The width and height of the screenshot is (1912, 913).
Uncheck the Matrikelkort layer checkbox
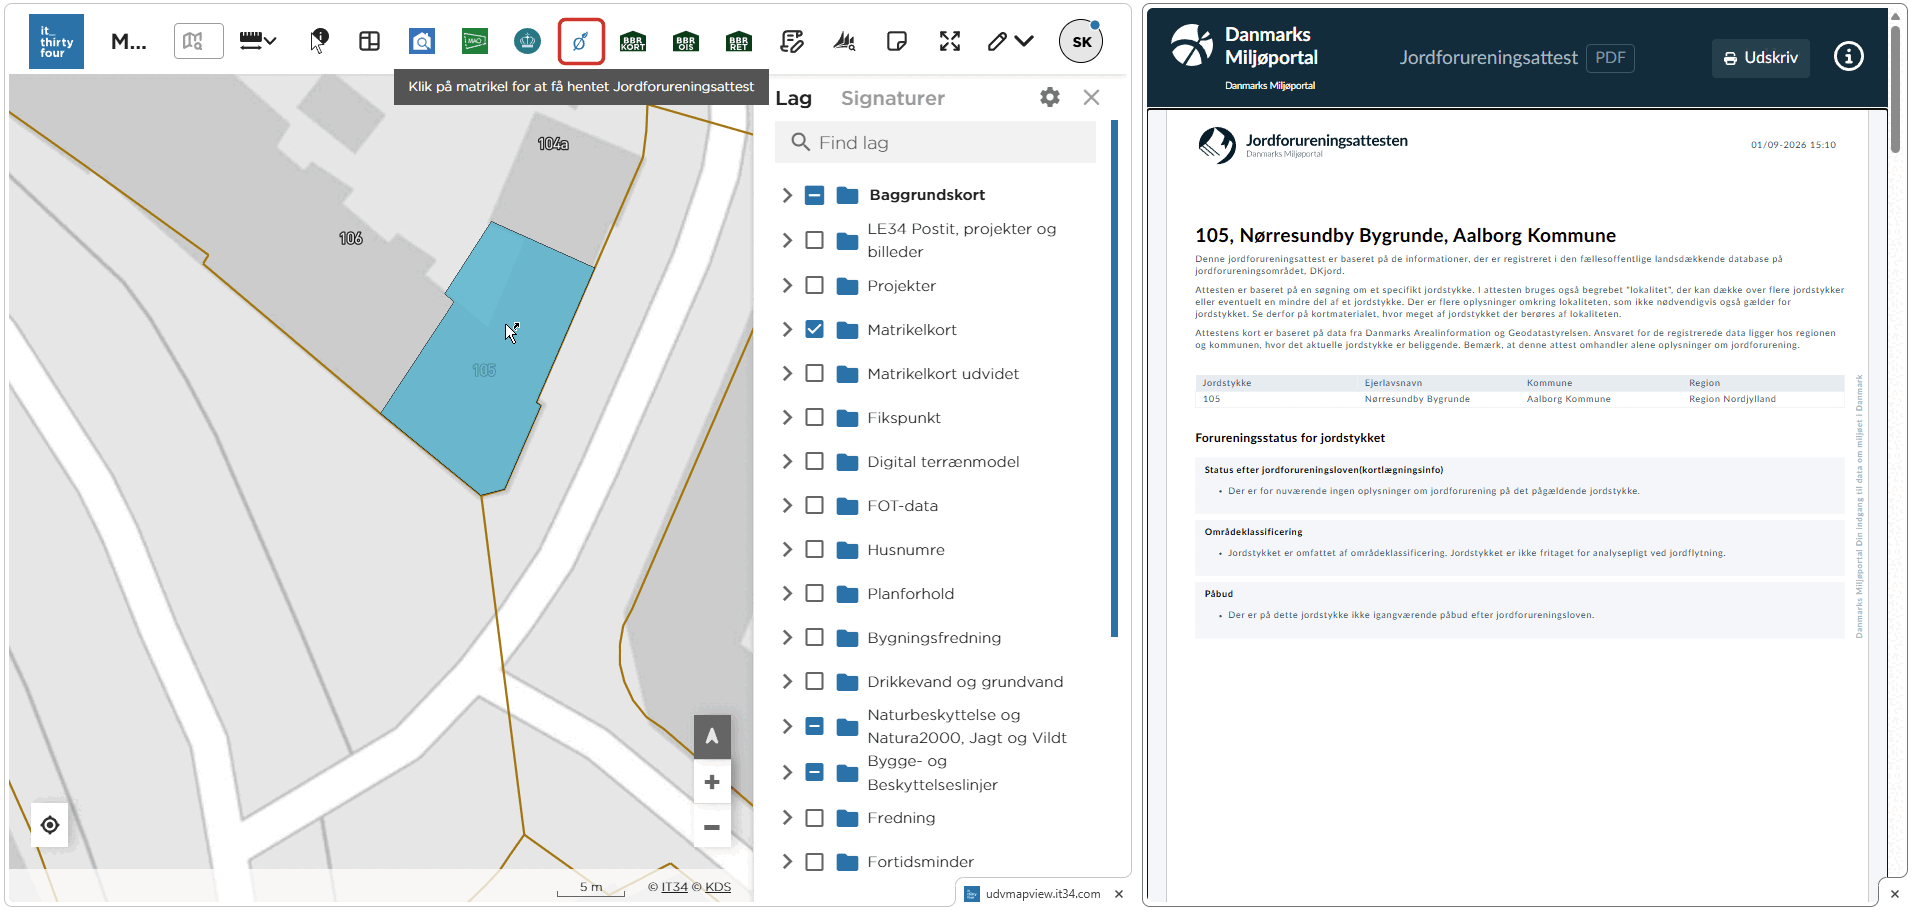point(815,329)
